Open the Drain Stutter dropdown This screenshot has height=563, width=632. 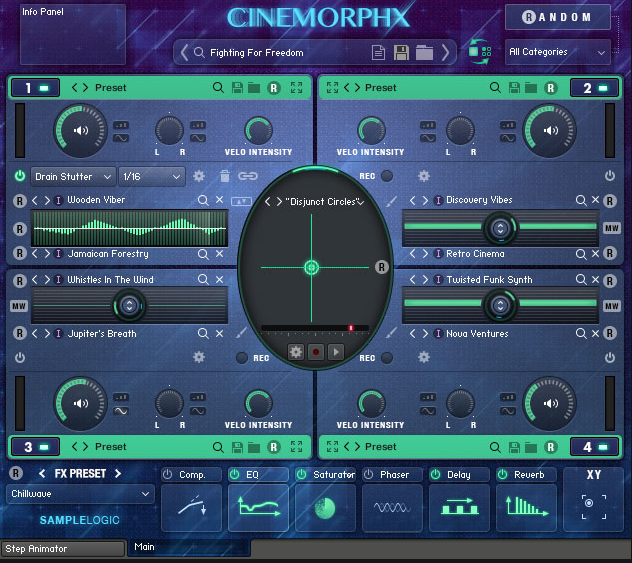tap(73, 177)
